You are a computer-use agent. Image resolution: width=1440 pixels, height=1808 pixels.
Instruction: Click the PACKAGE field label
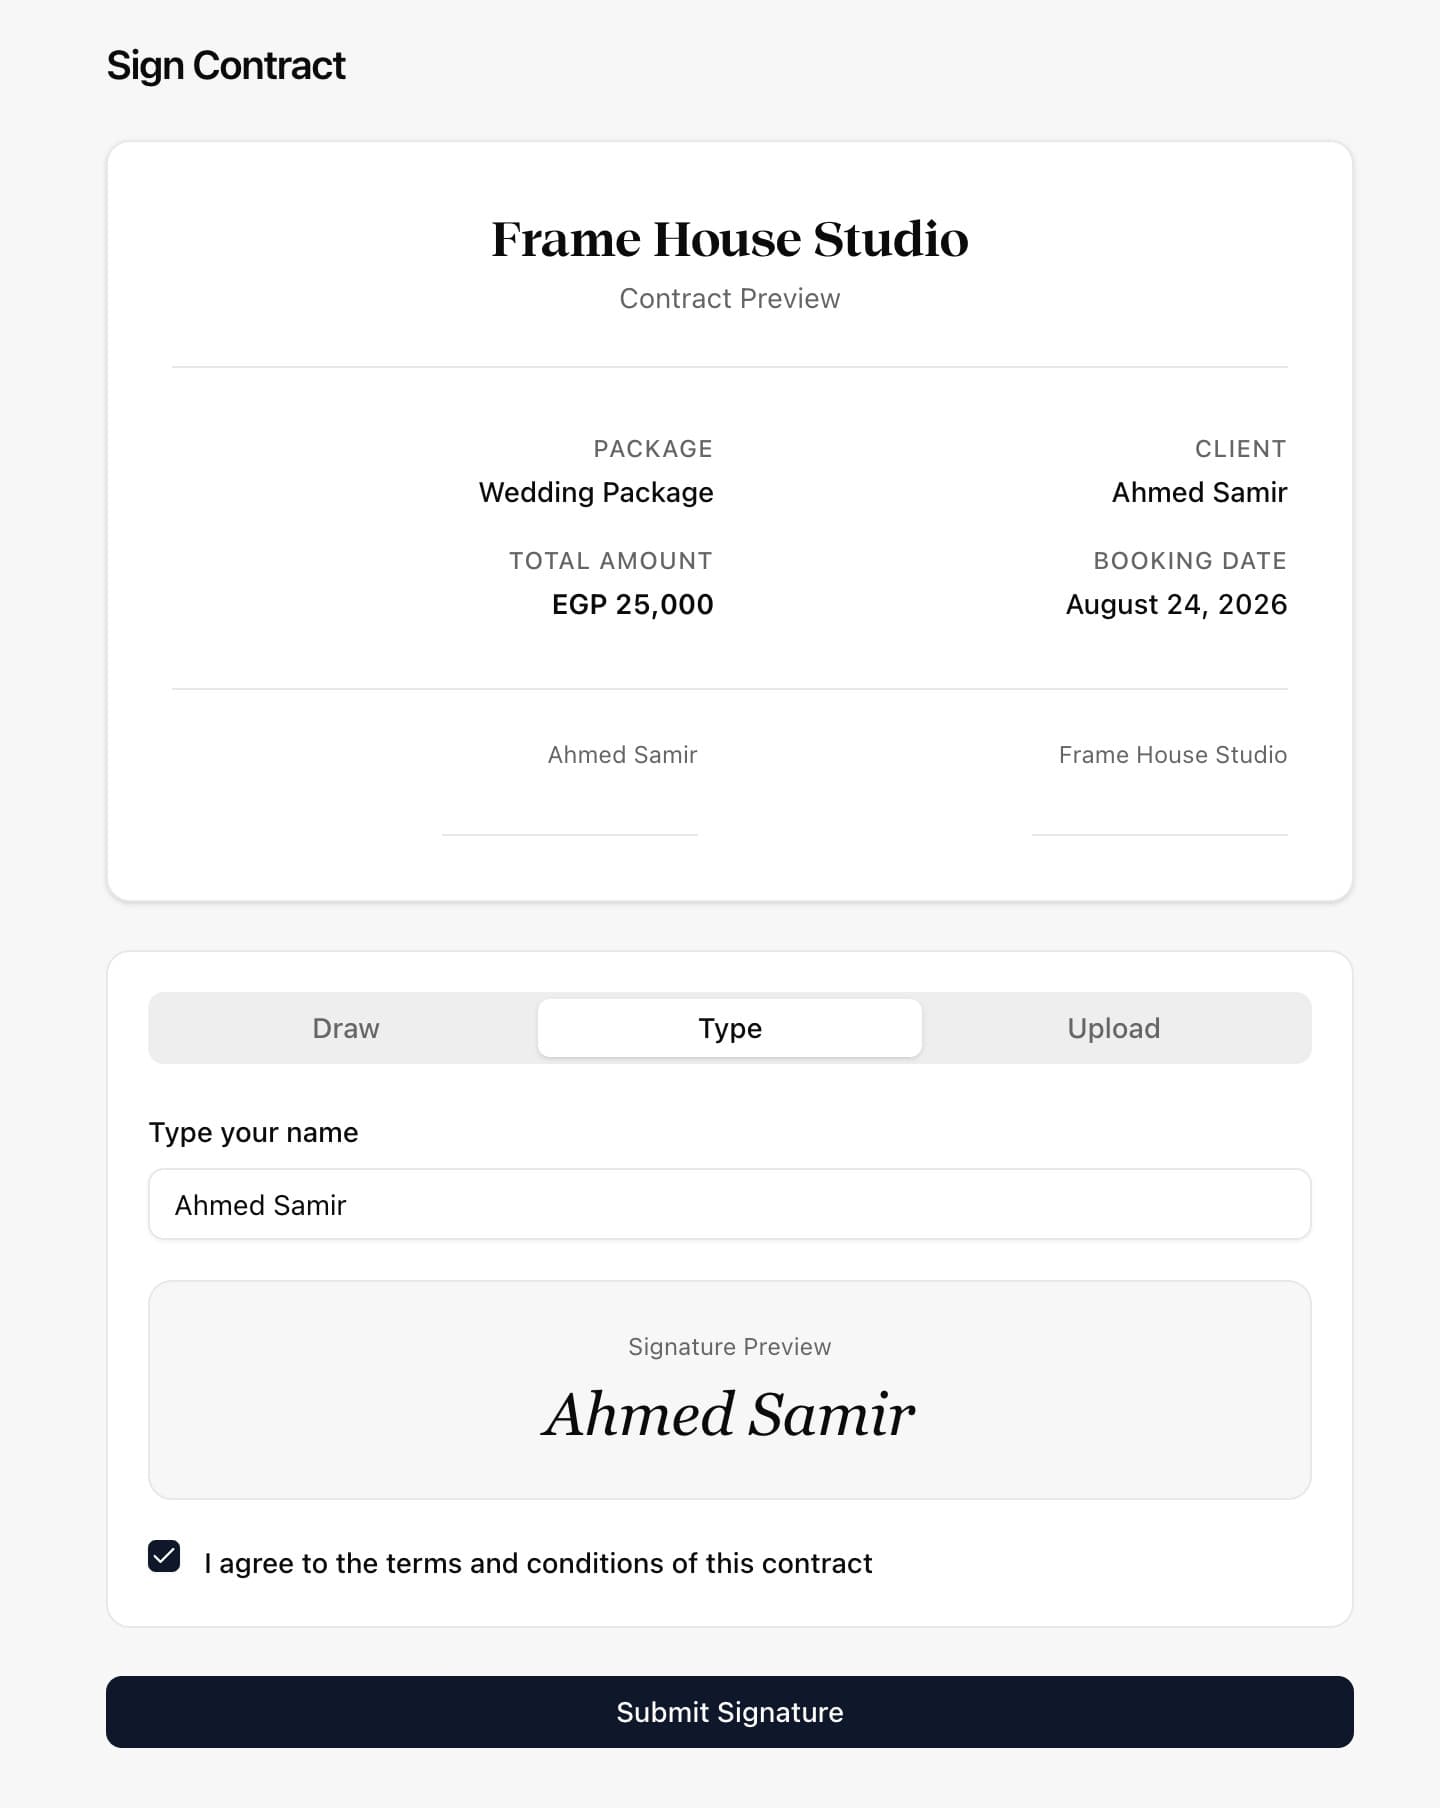click(653, 449)
